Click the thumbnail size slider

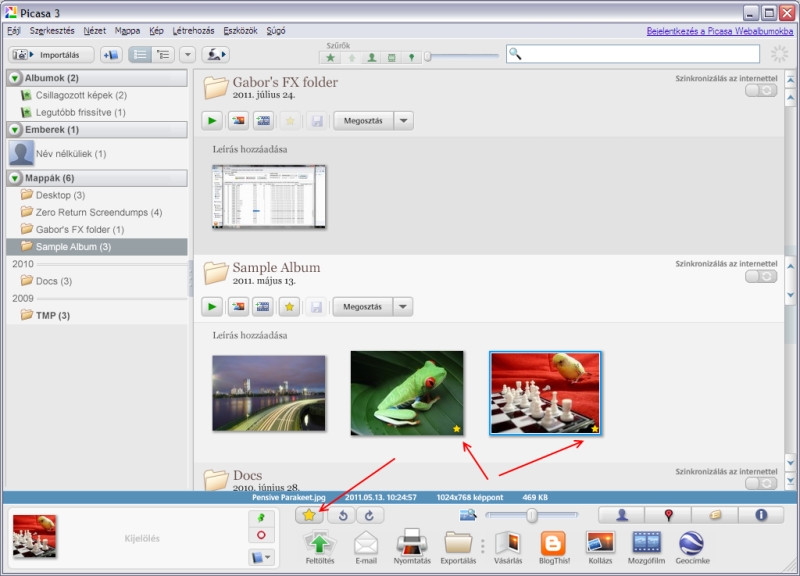point(531,515)
